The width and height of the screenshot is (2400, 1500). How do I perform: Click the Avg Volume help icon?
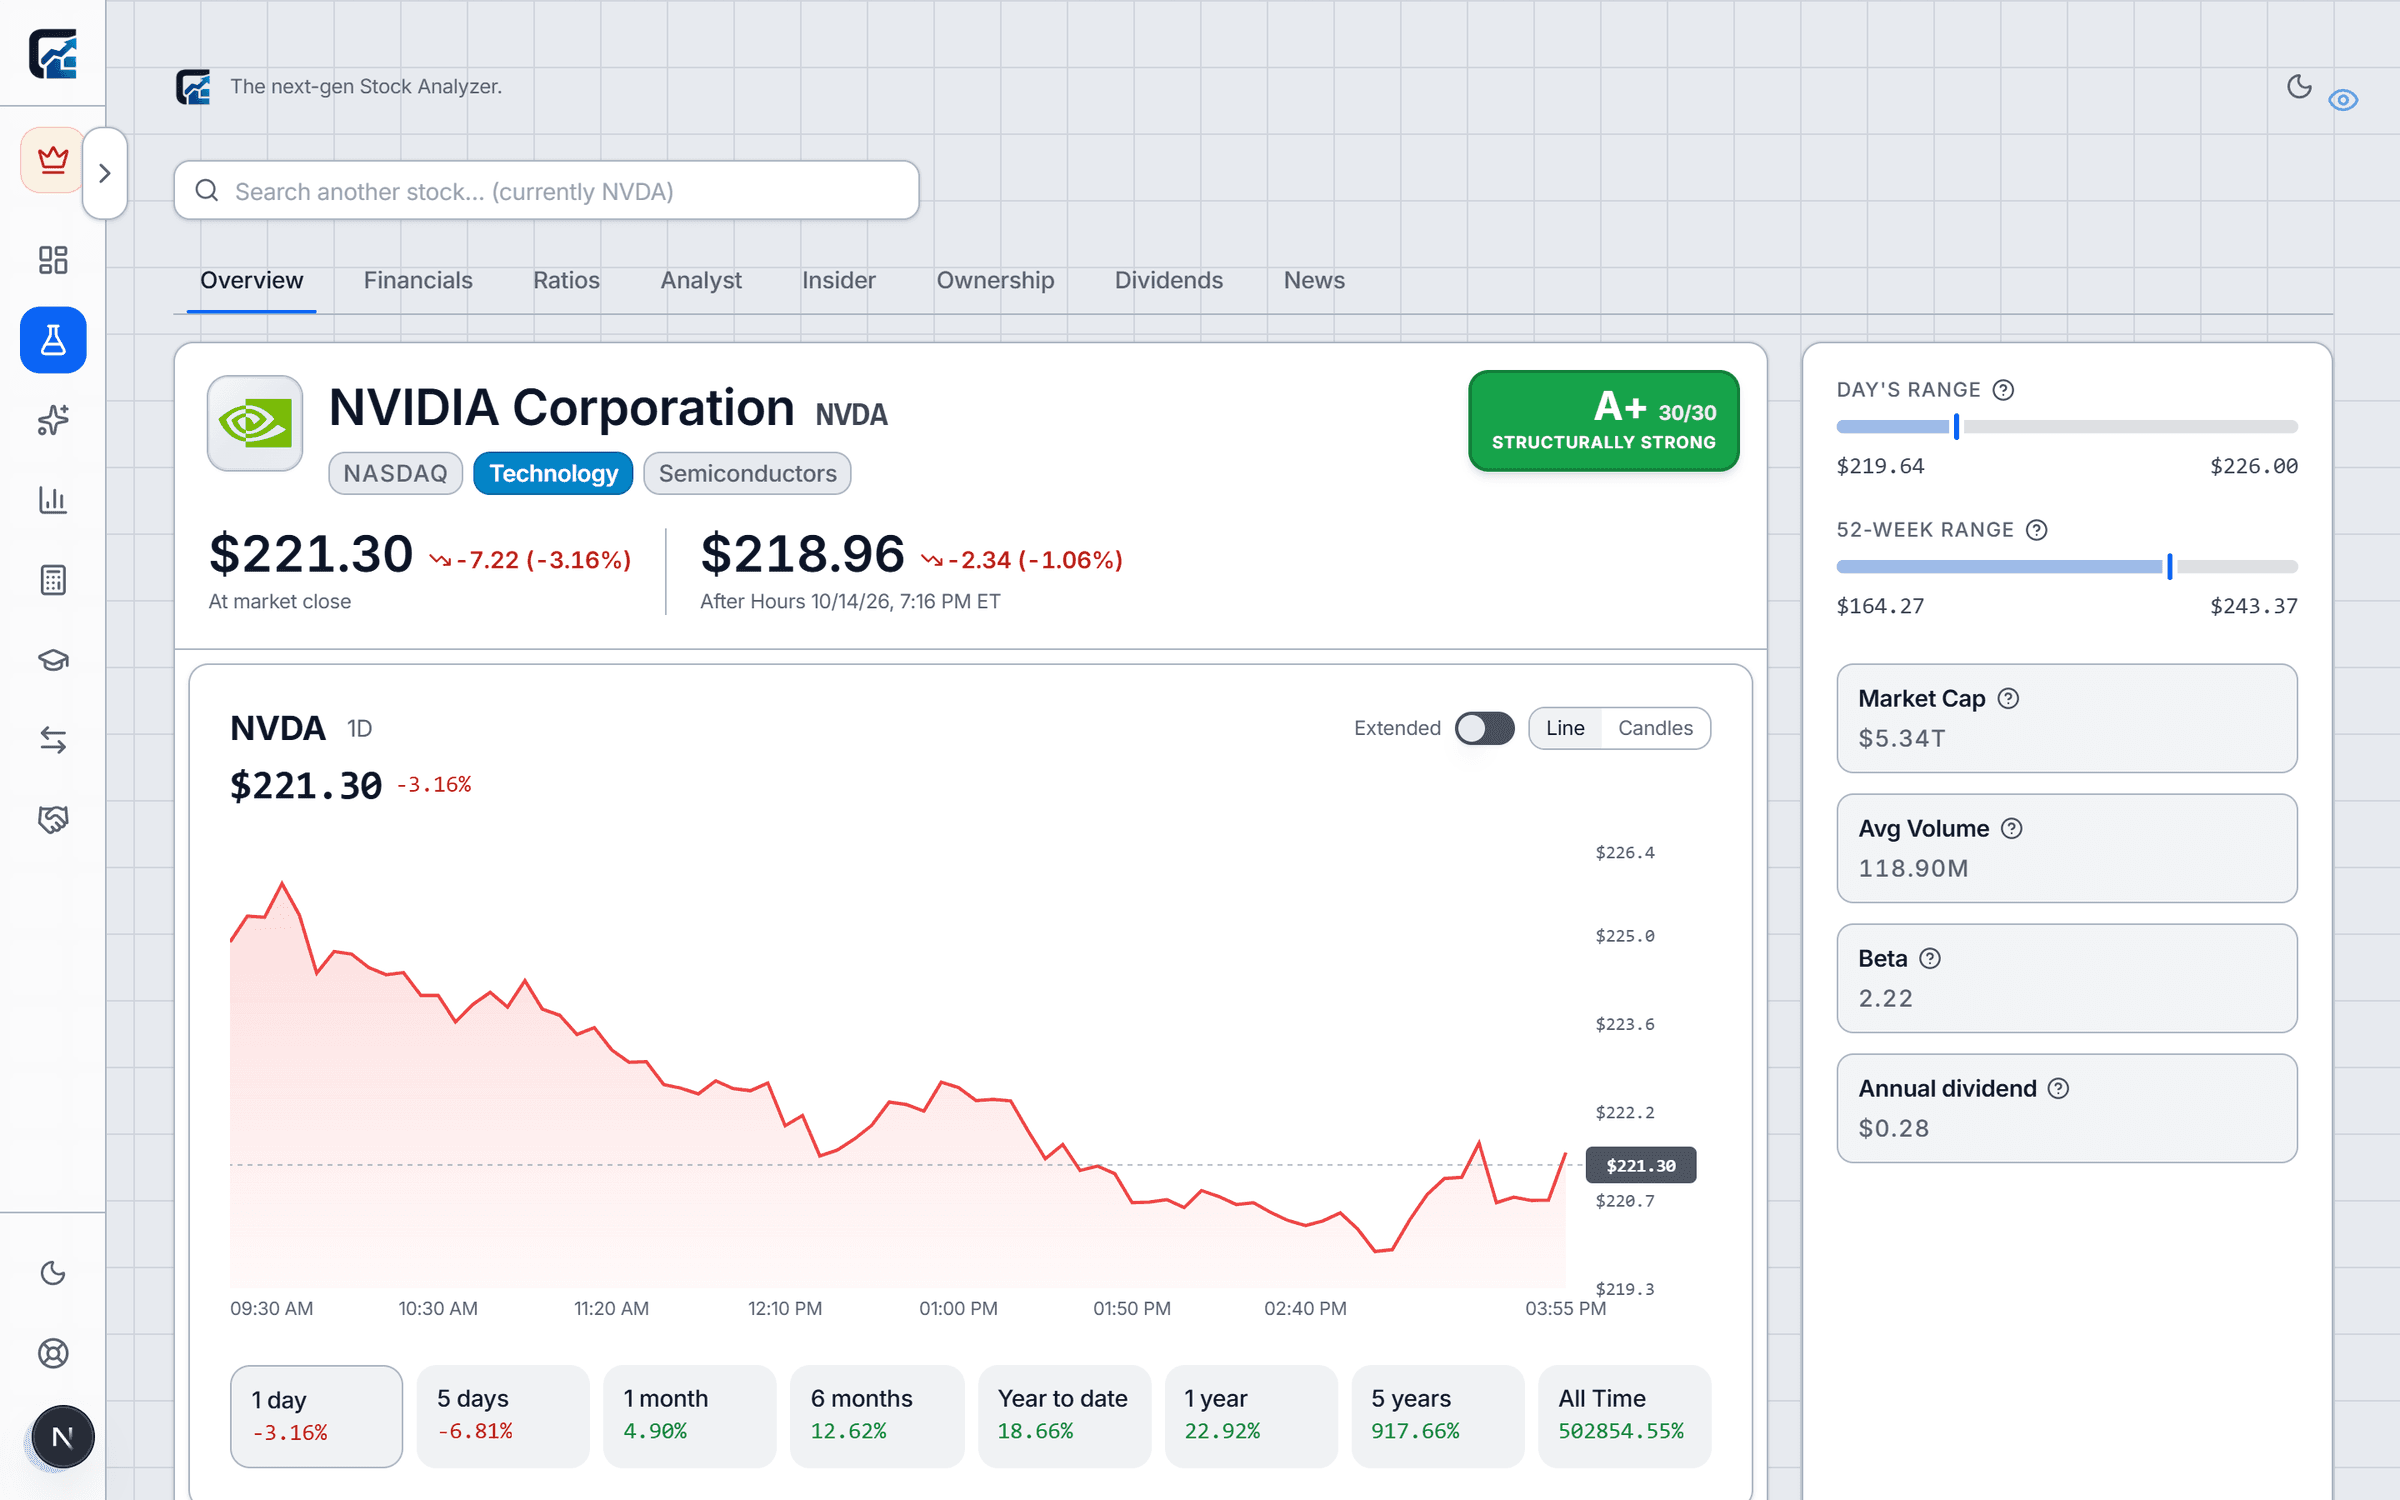(2012, 829)
